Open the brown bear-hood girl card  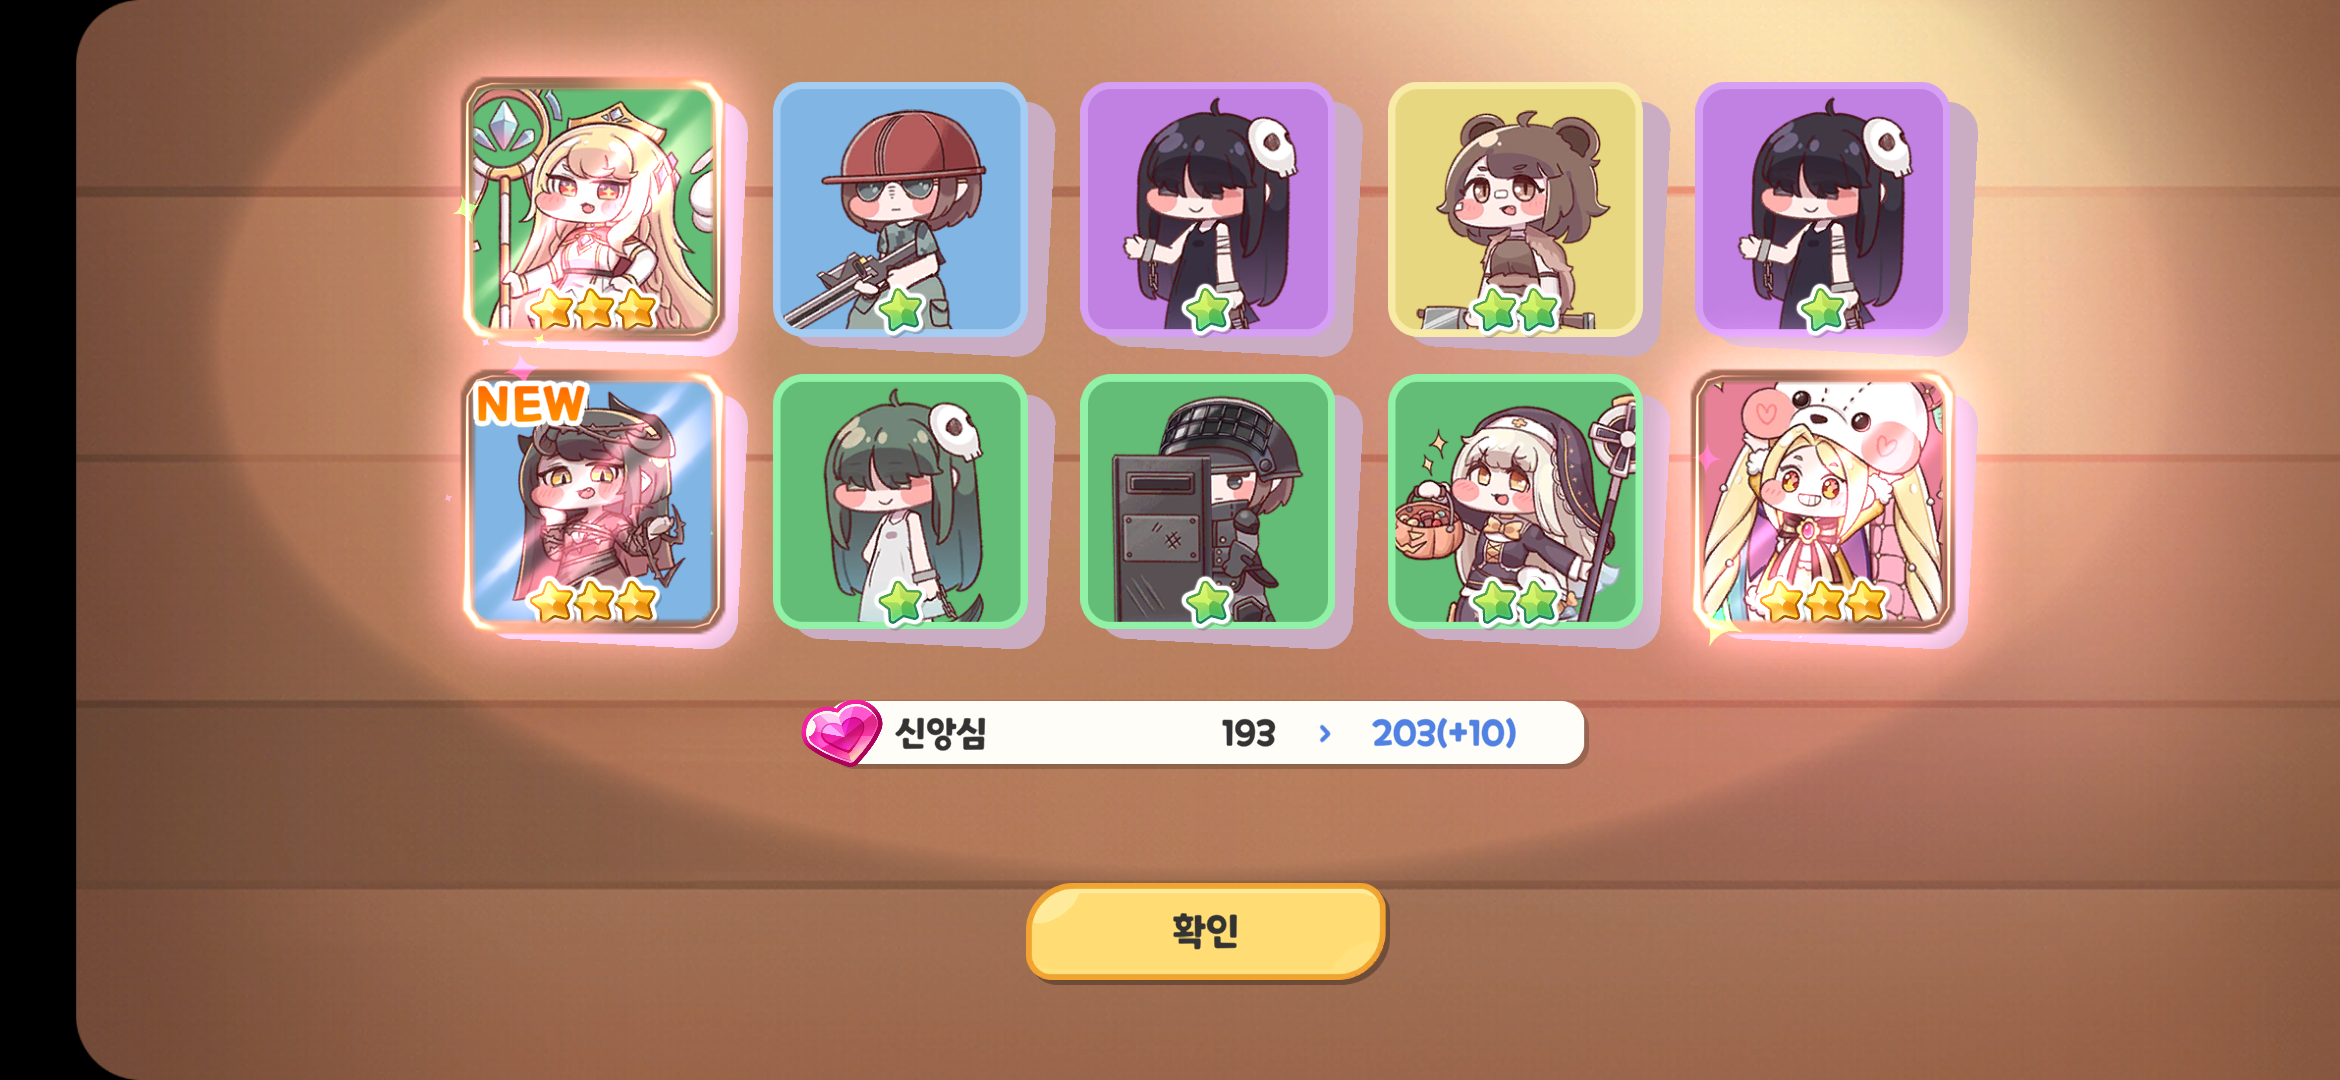(1515, 208)
